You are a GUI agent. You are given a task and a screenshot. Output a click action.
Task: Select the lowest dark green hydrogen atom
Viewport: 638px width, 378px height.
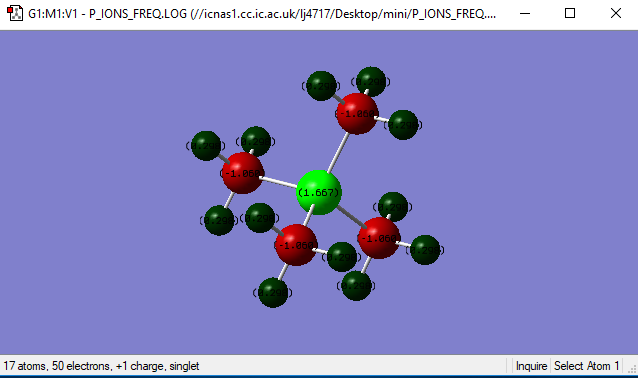pos(273,293)
